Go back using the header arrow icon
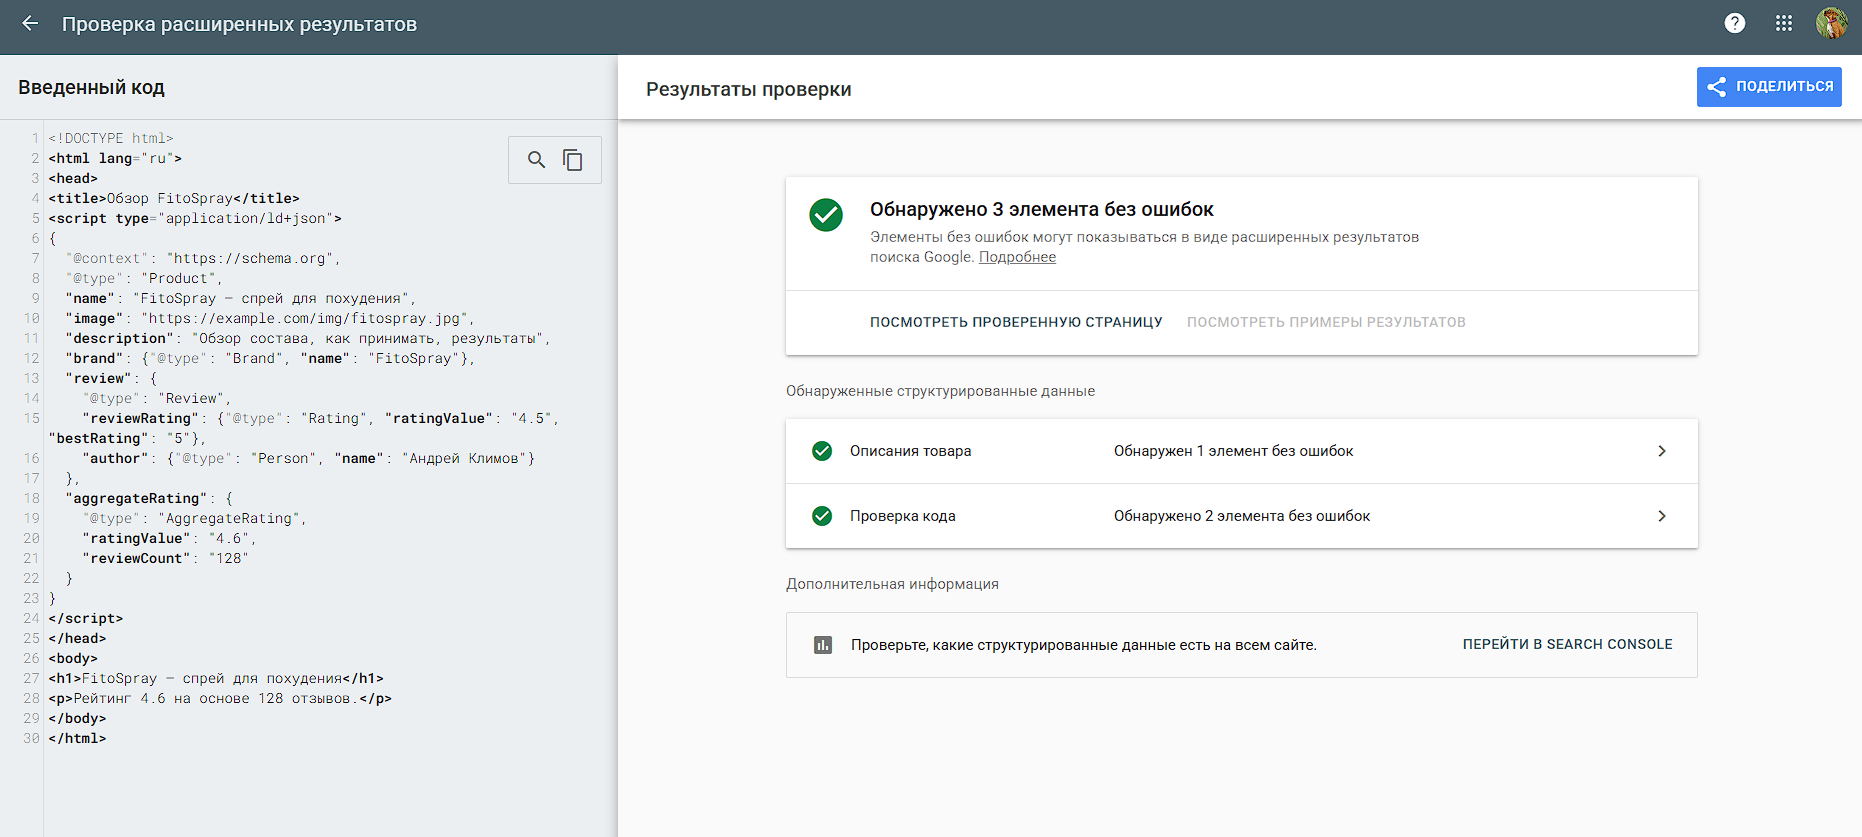Image resolution: width=1862 pixels, height=837 pixels. (30, 23)
